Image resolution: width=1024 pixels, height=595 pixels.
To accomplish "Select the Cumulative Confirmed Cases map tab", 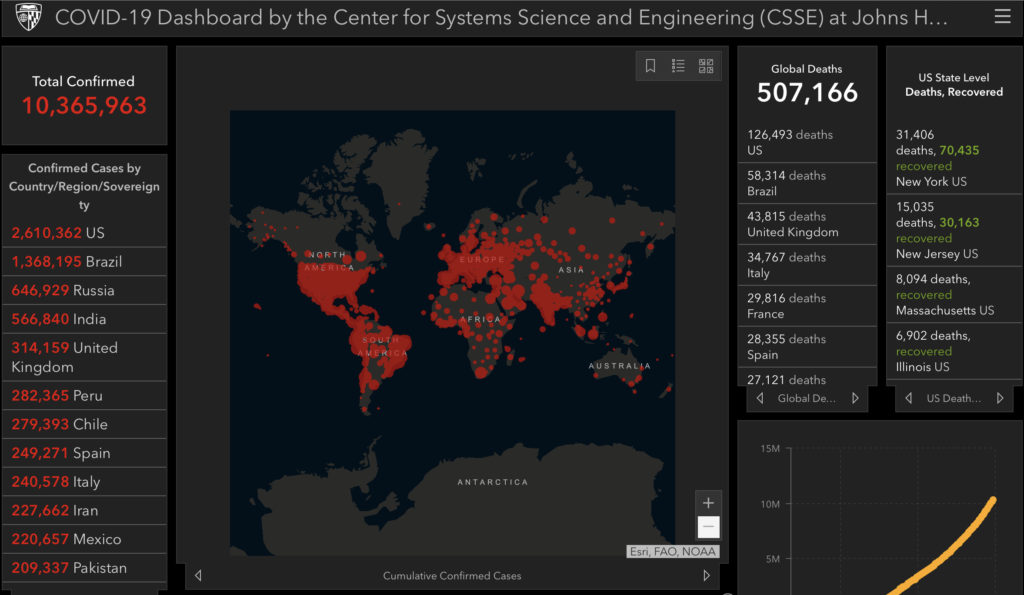I will pos(452,575).
